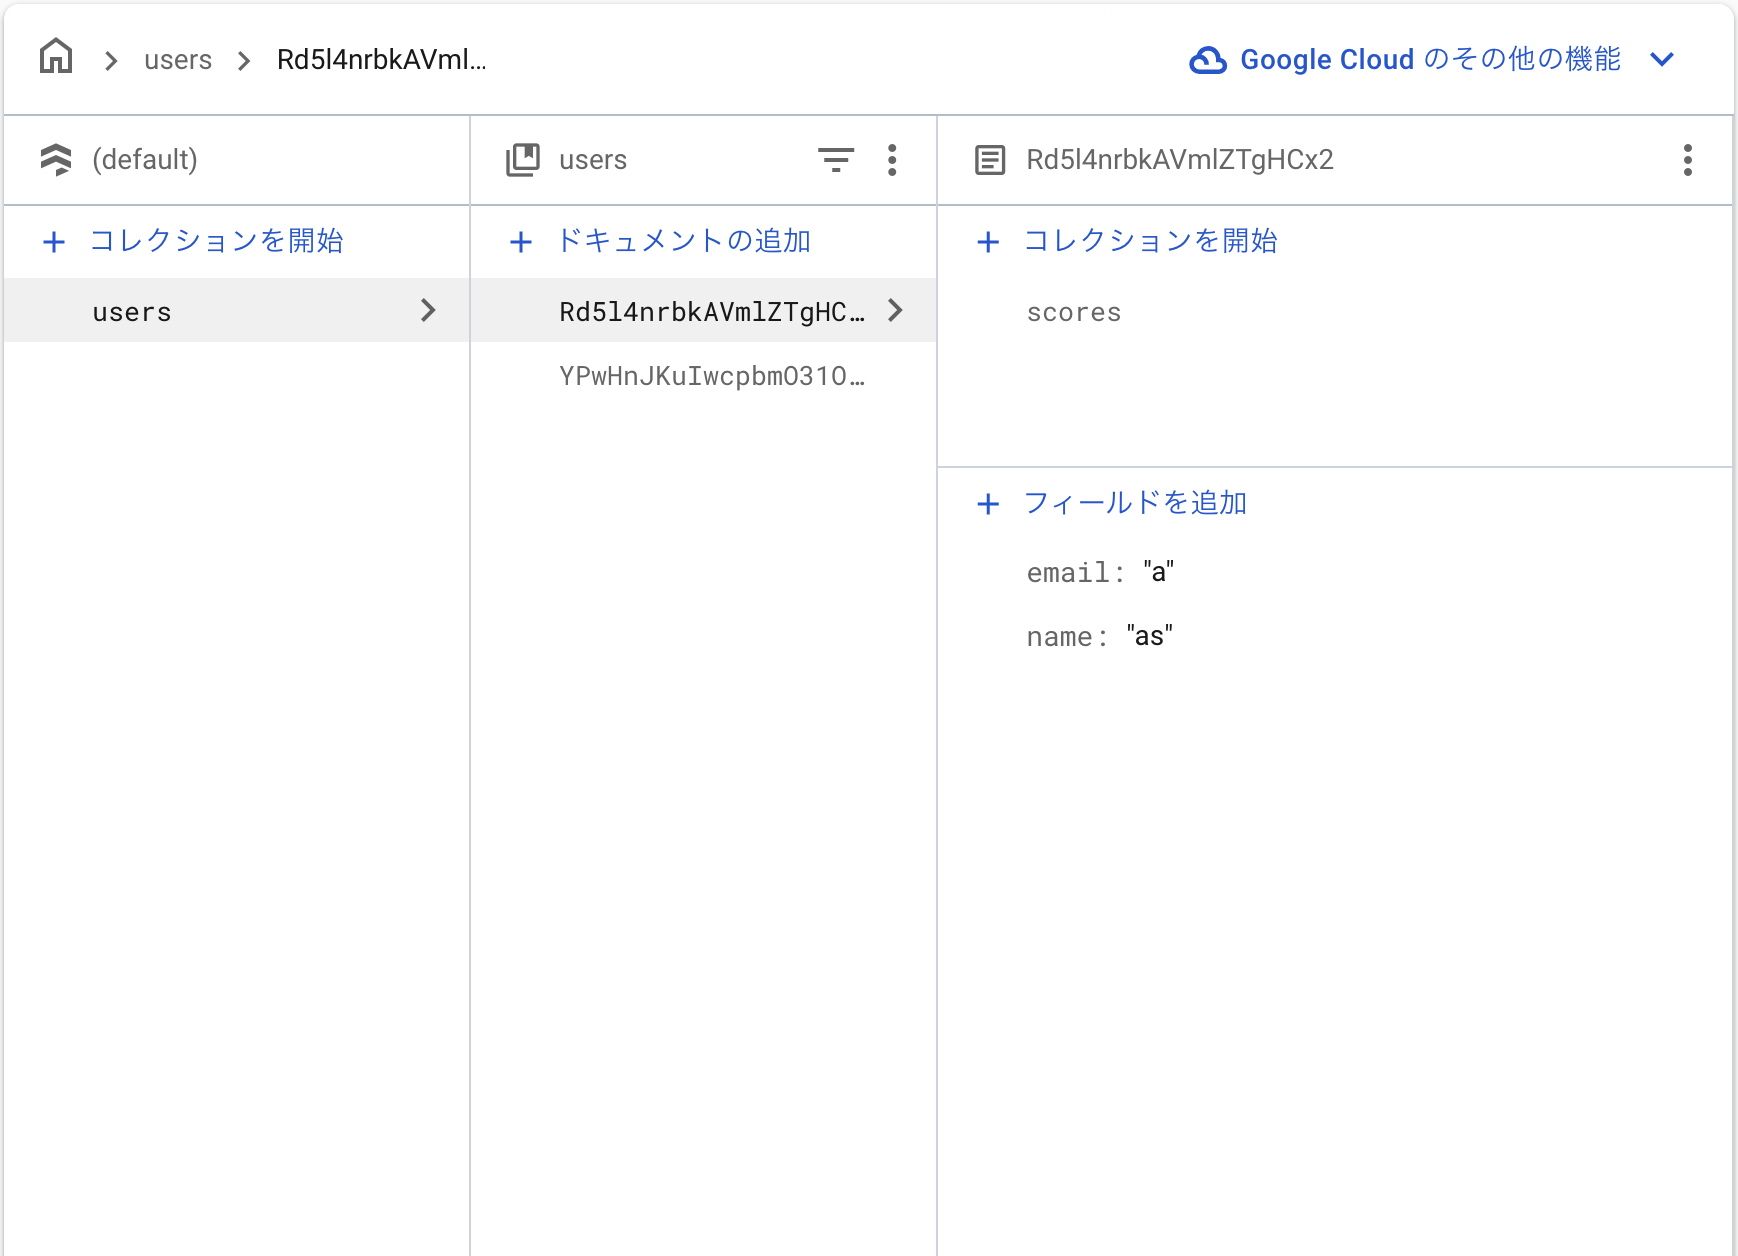This screenshot has height=1256, width=1738.
Task: Start a subcollection under document Rd5l4nrbkAVmlZTgHCx2
Action: (x=1151, y=241)
